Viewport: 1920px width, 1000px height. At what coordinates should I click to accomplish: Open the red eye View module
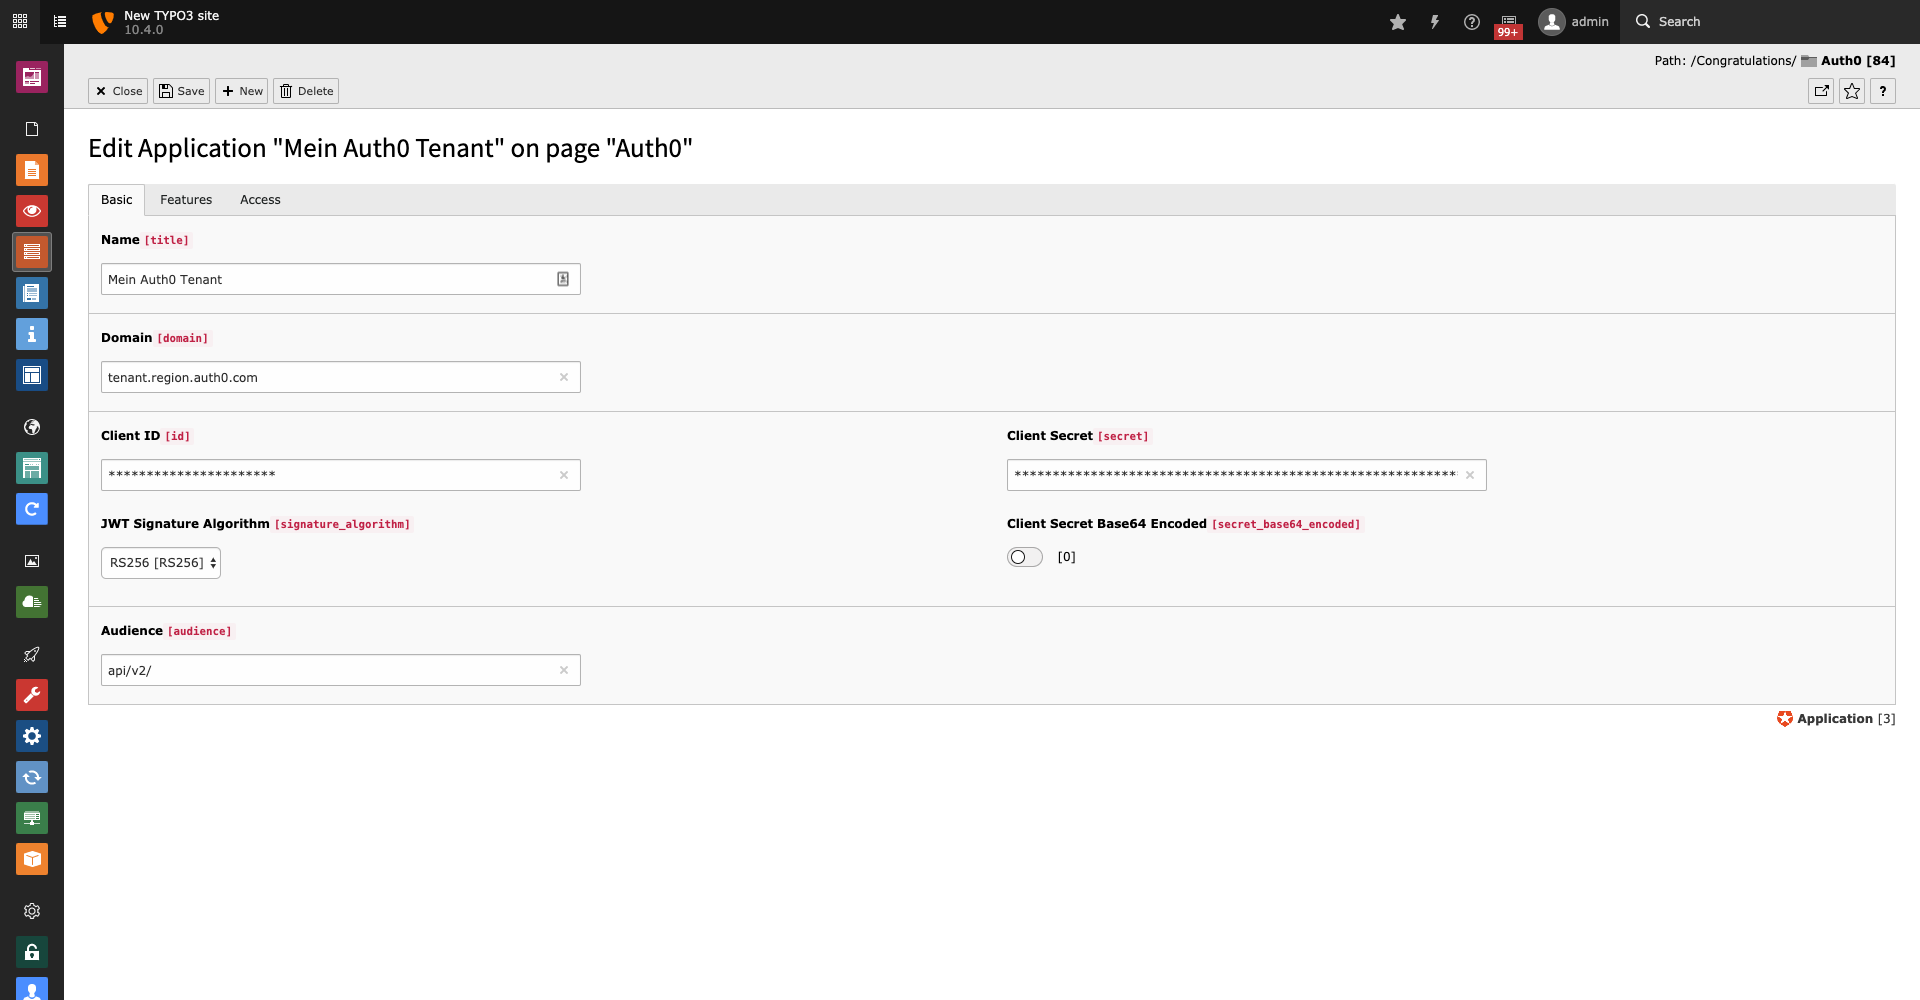[32, 211]
